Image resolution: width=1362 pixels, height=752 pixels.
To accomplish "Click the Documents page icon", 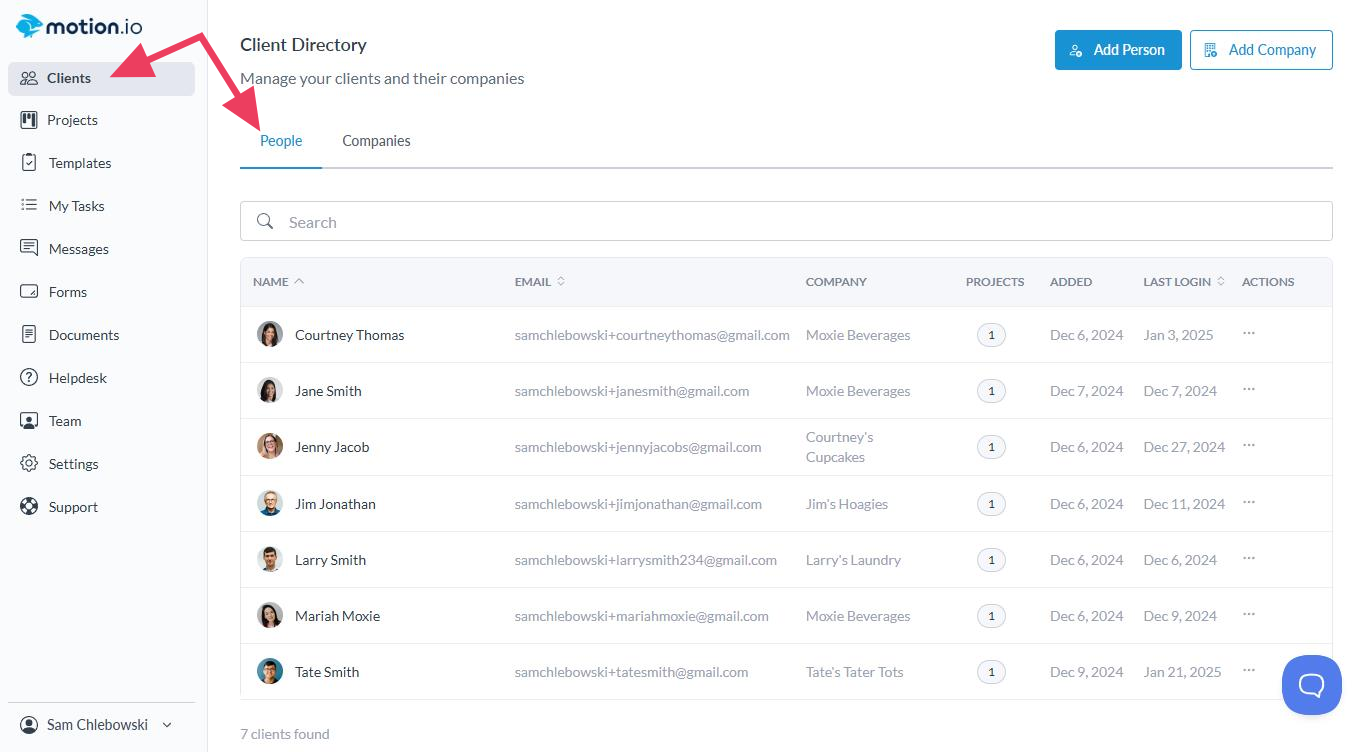I will (x=29, y=335).
